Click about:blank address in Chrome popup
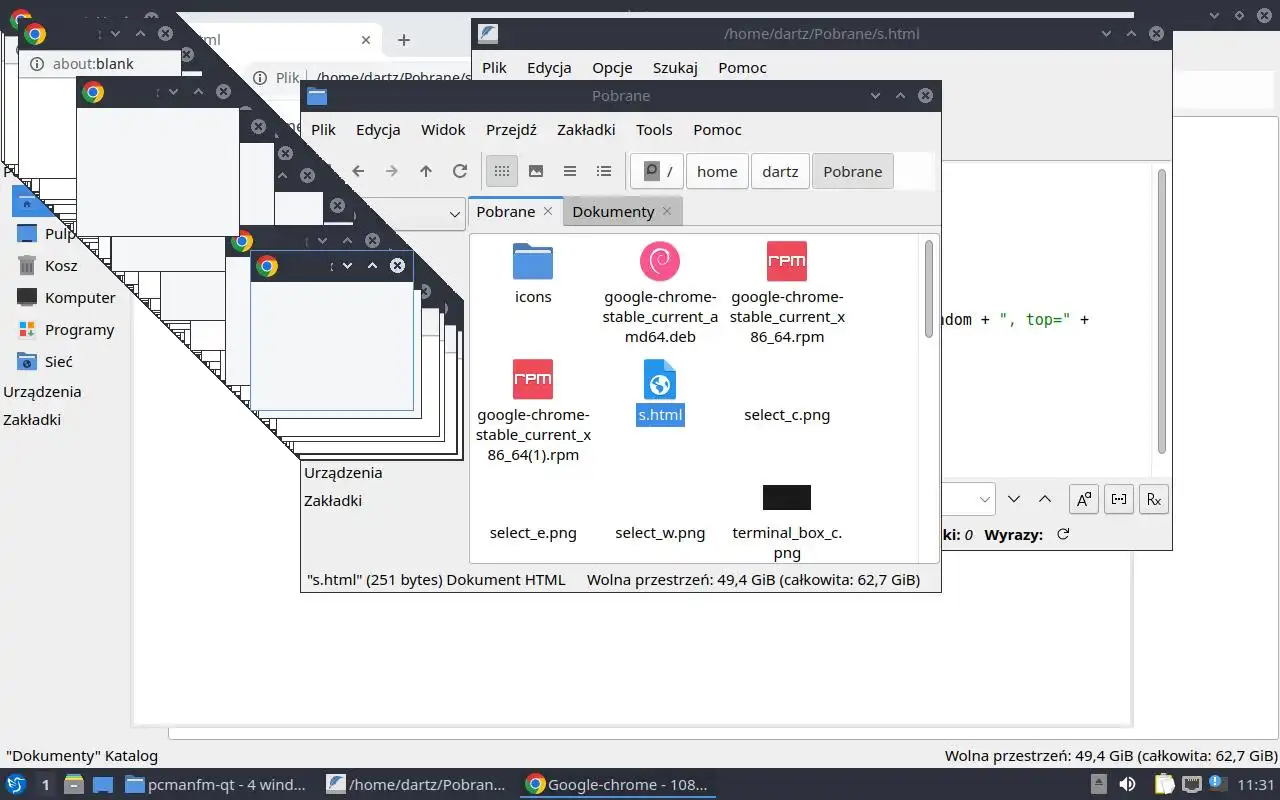1280x800 pixels. click(x=93, y=64)
